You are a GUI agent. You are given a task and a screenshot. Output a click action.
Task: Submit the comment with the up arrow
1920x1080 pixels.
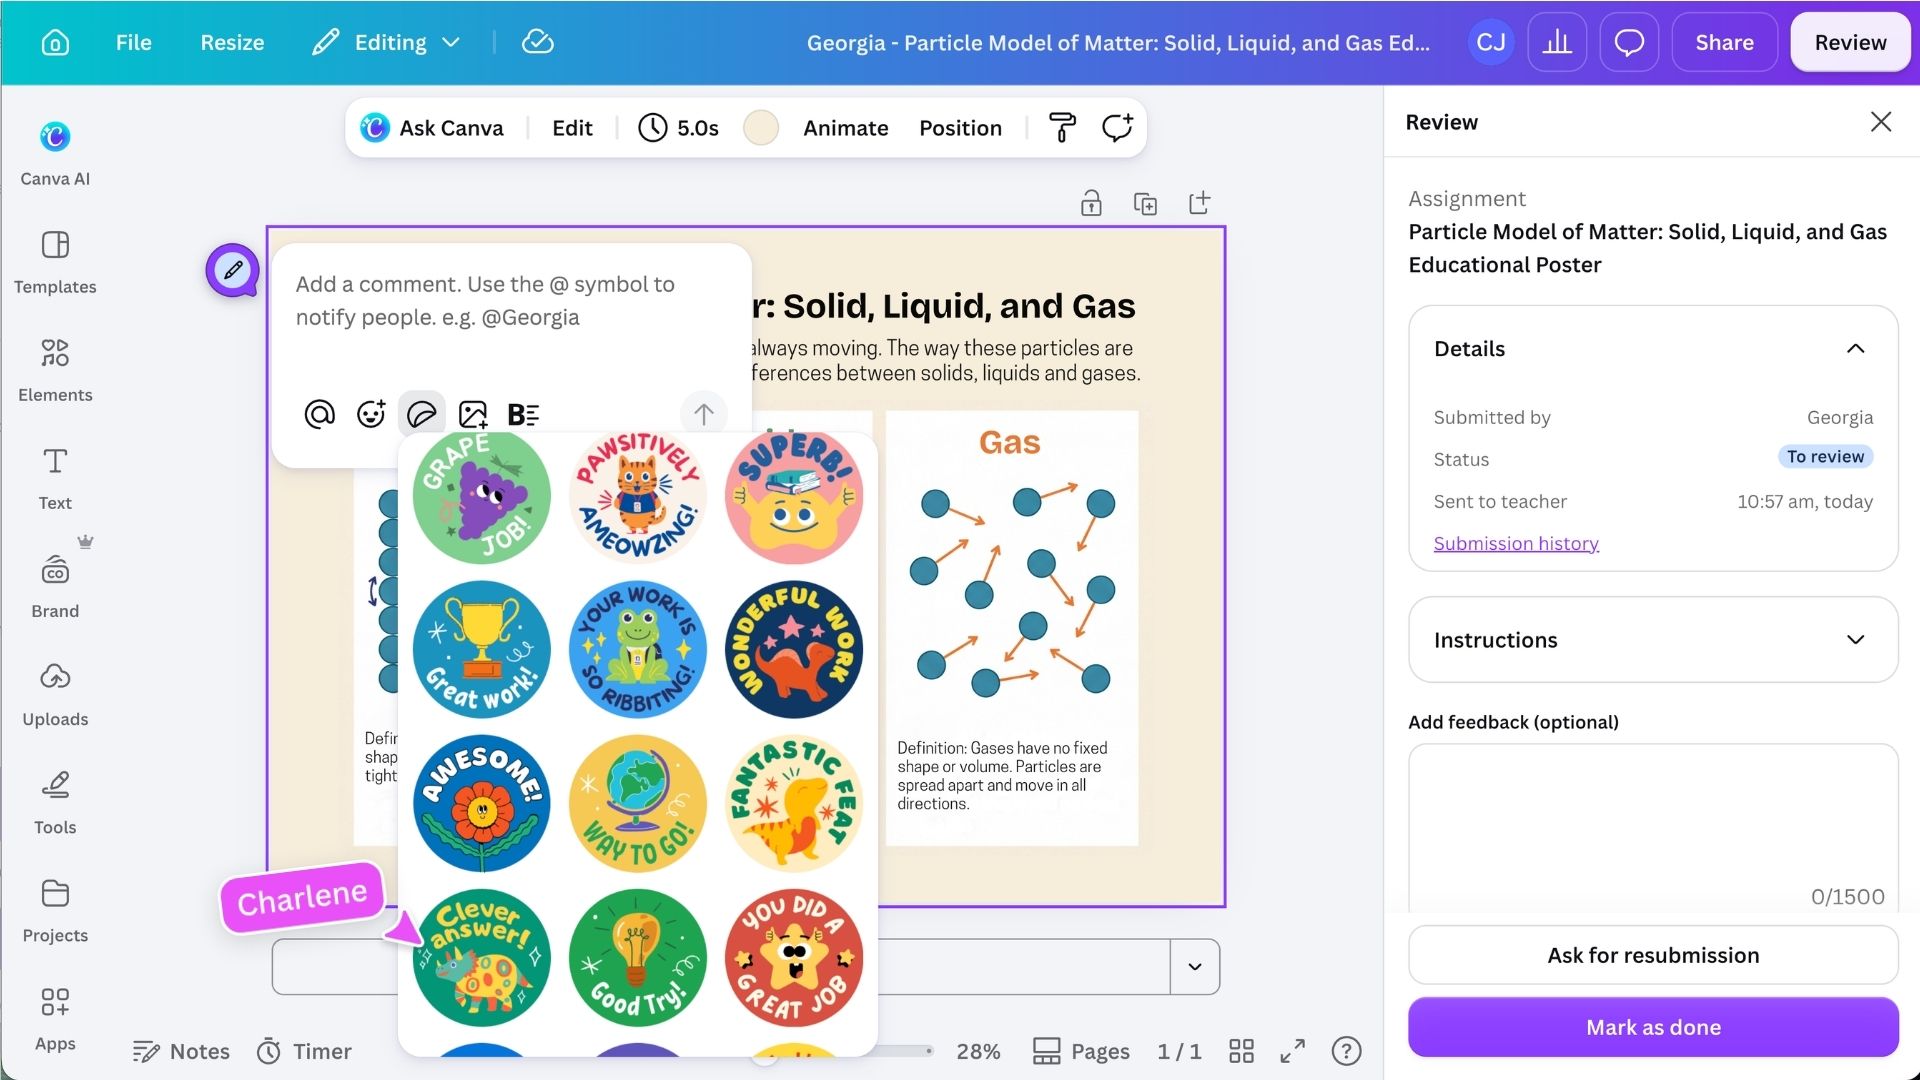pos(704,414)
